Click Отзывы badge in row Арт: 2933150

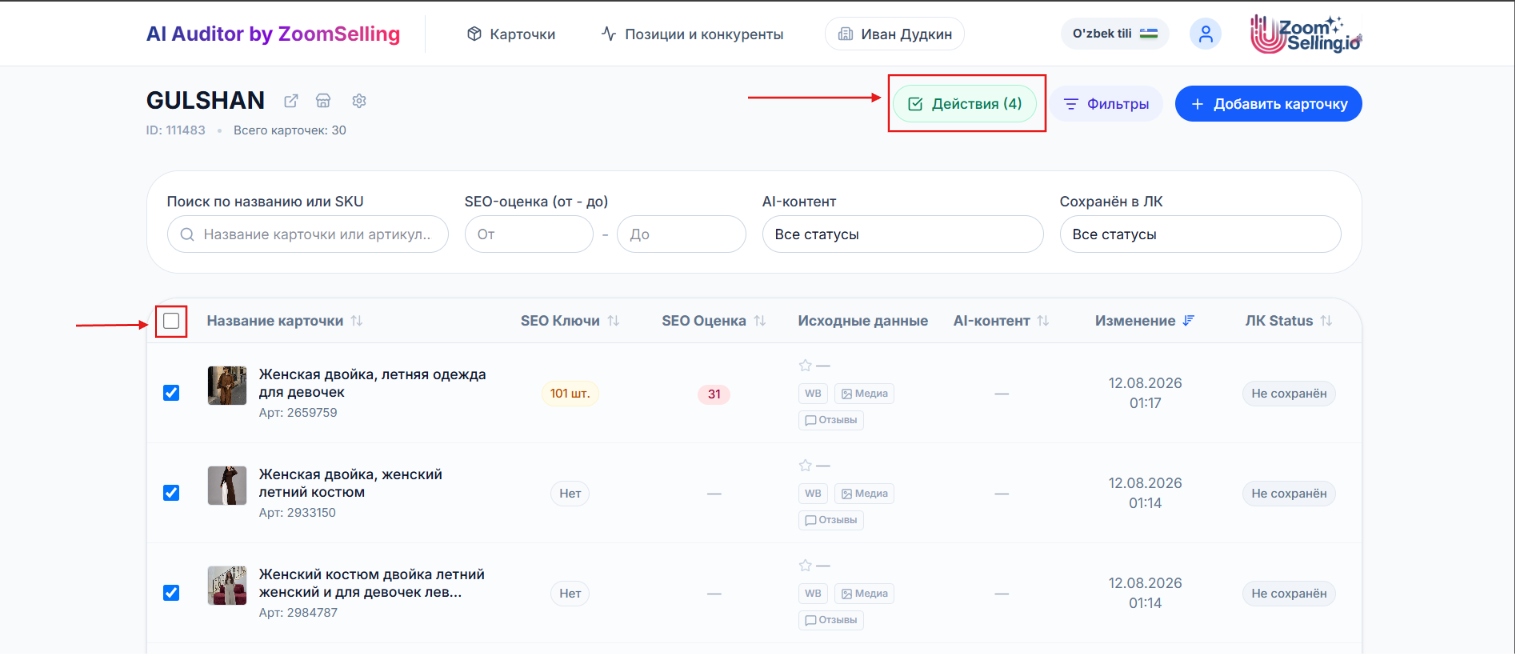click(x=831, y=520)
